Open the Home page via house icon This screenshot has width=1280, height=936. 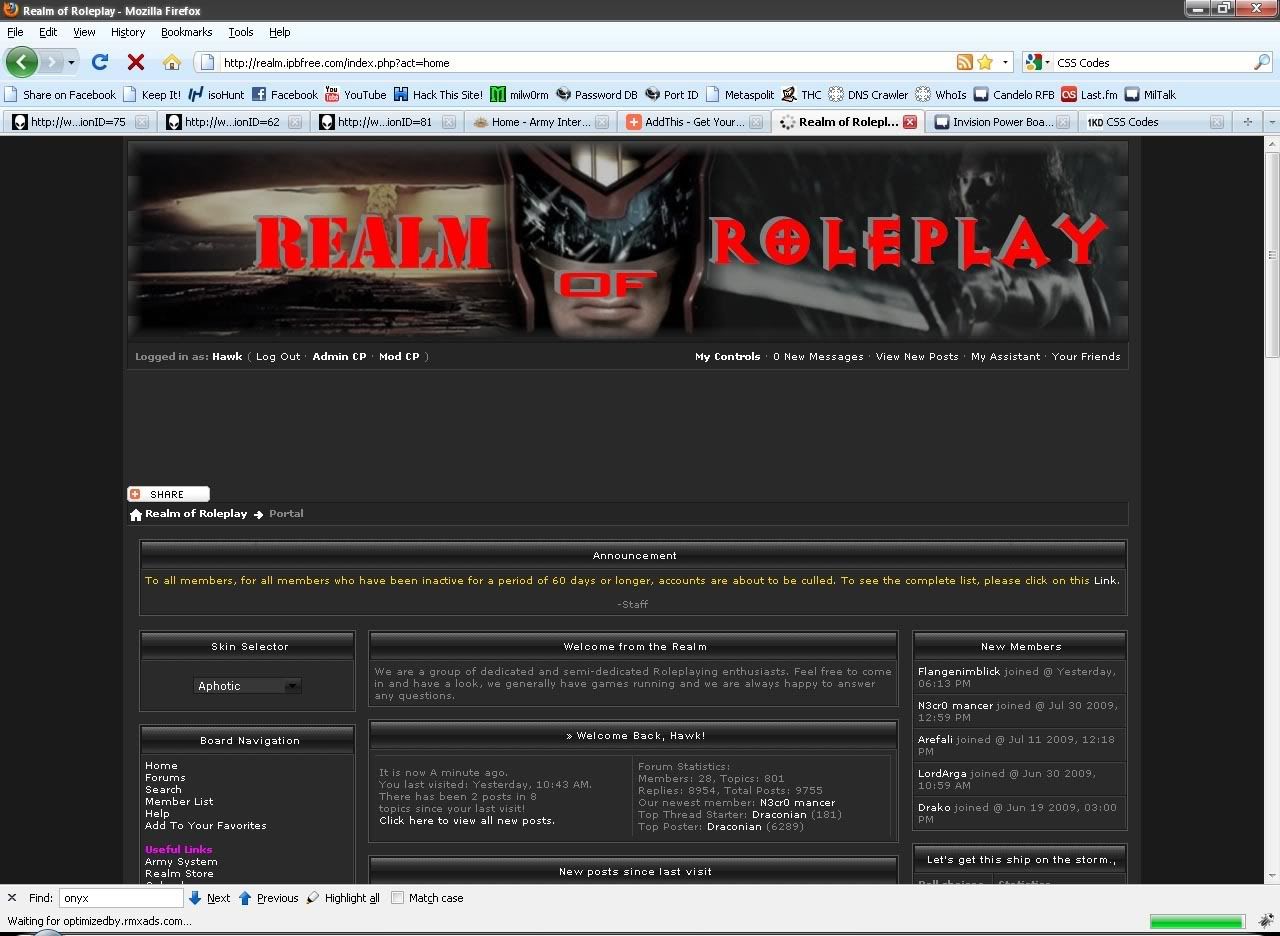pyautogui.click(x=172, y=62)
